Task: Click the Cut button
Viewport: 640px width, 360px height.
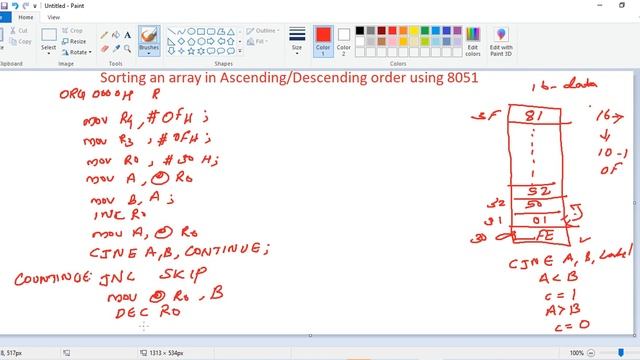Action: 19,31
